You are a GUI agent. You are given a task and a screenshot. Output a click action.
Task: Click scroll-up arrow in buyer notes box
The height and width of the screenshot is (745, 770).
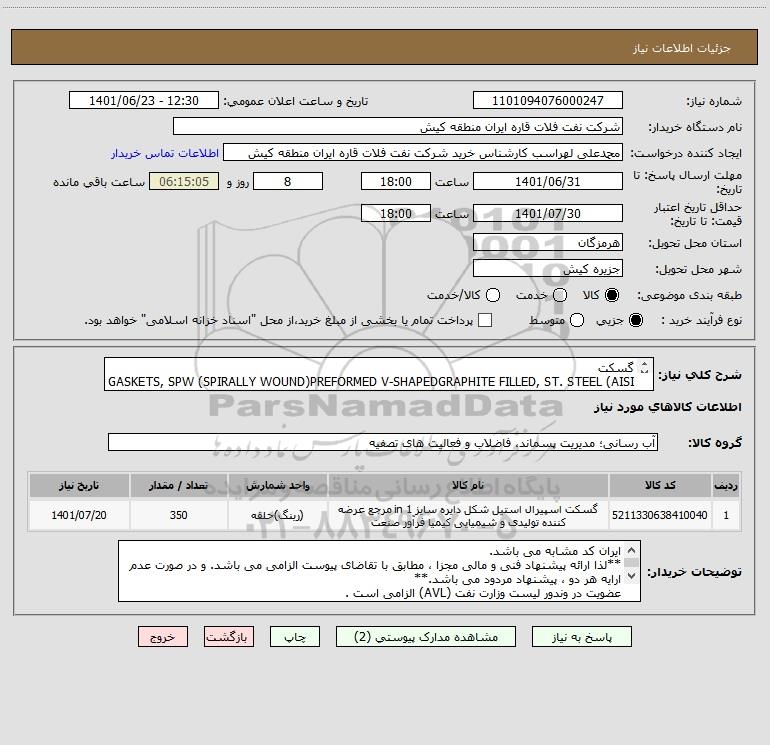coord(632,550)
